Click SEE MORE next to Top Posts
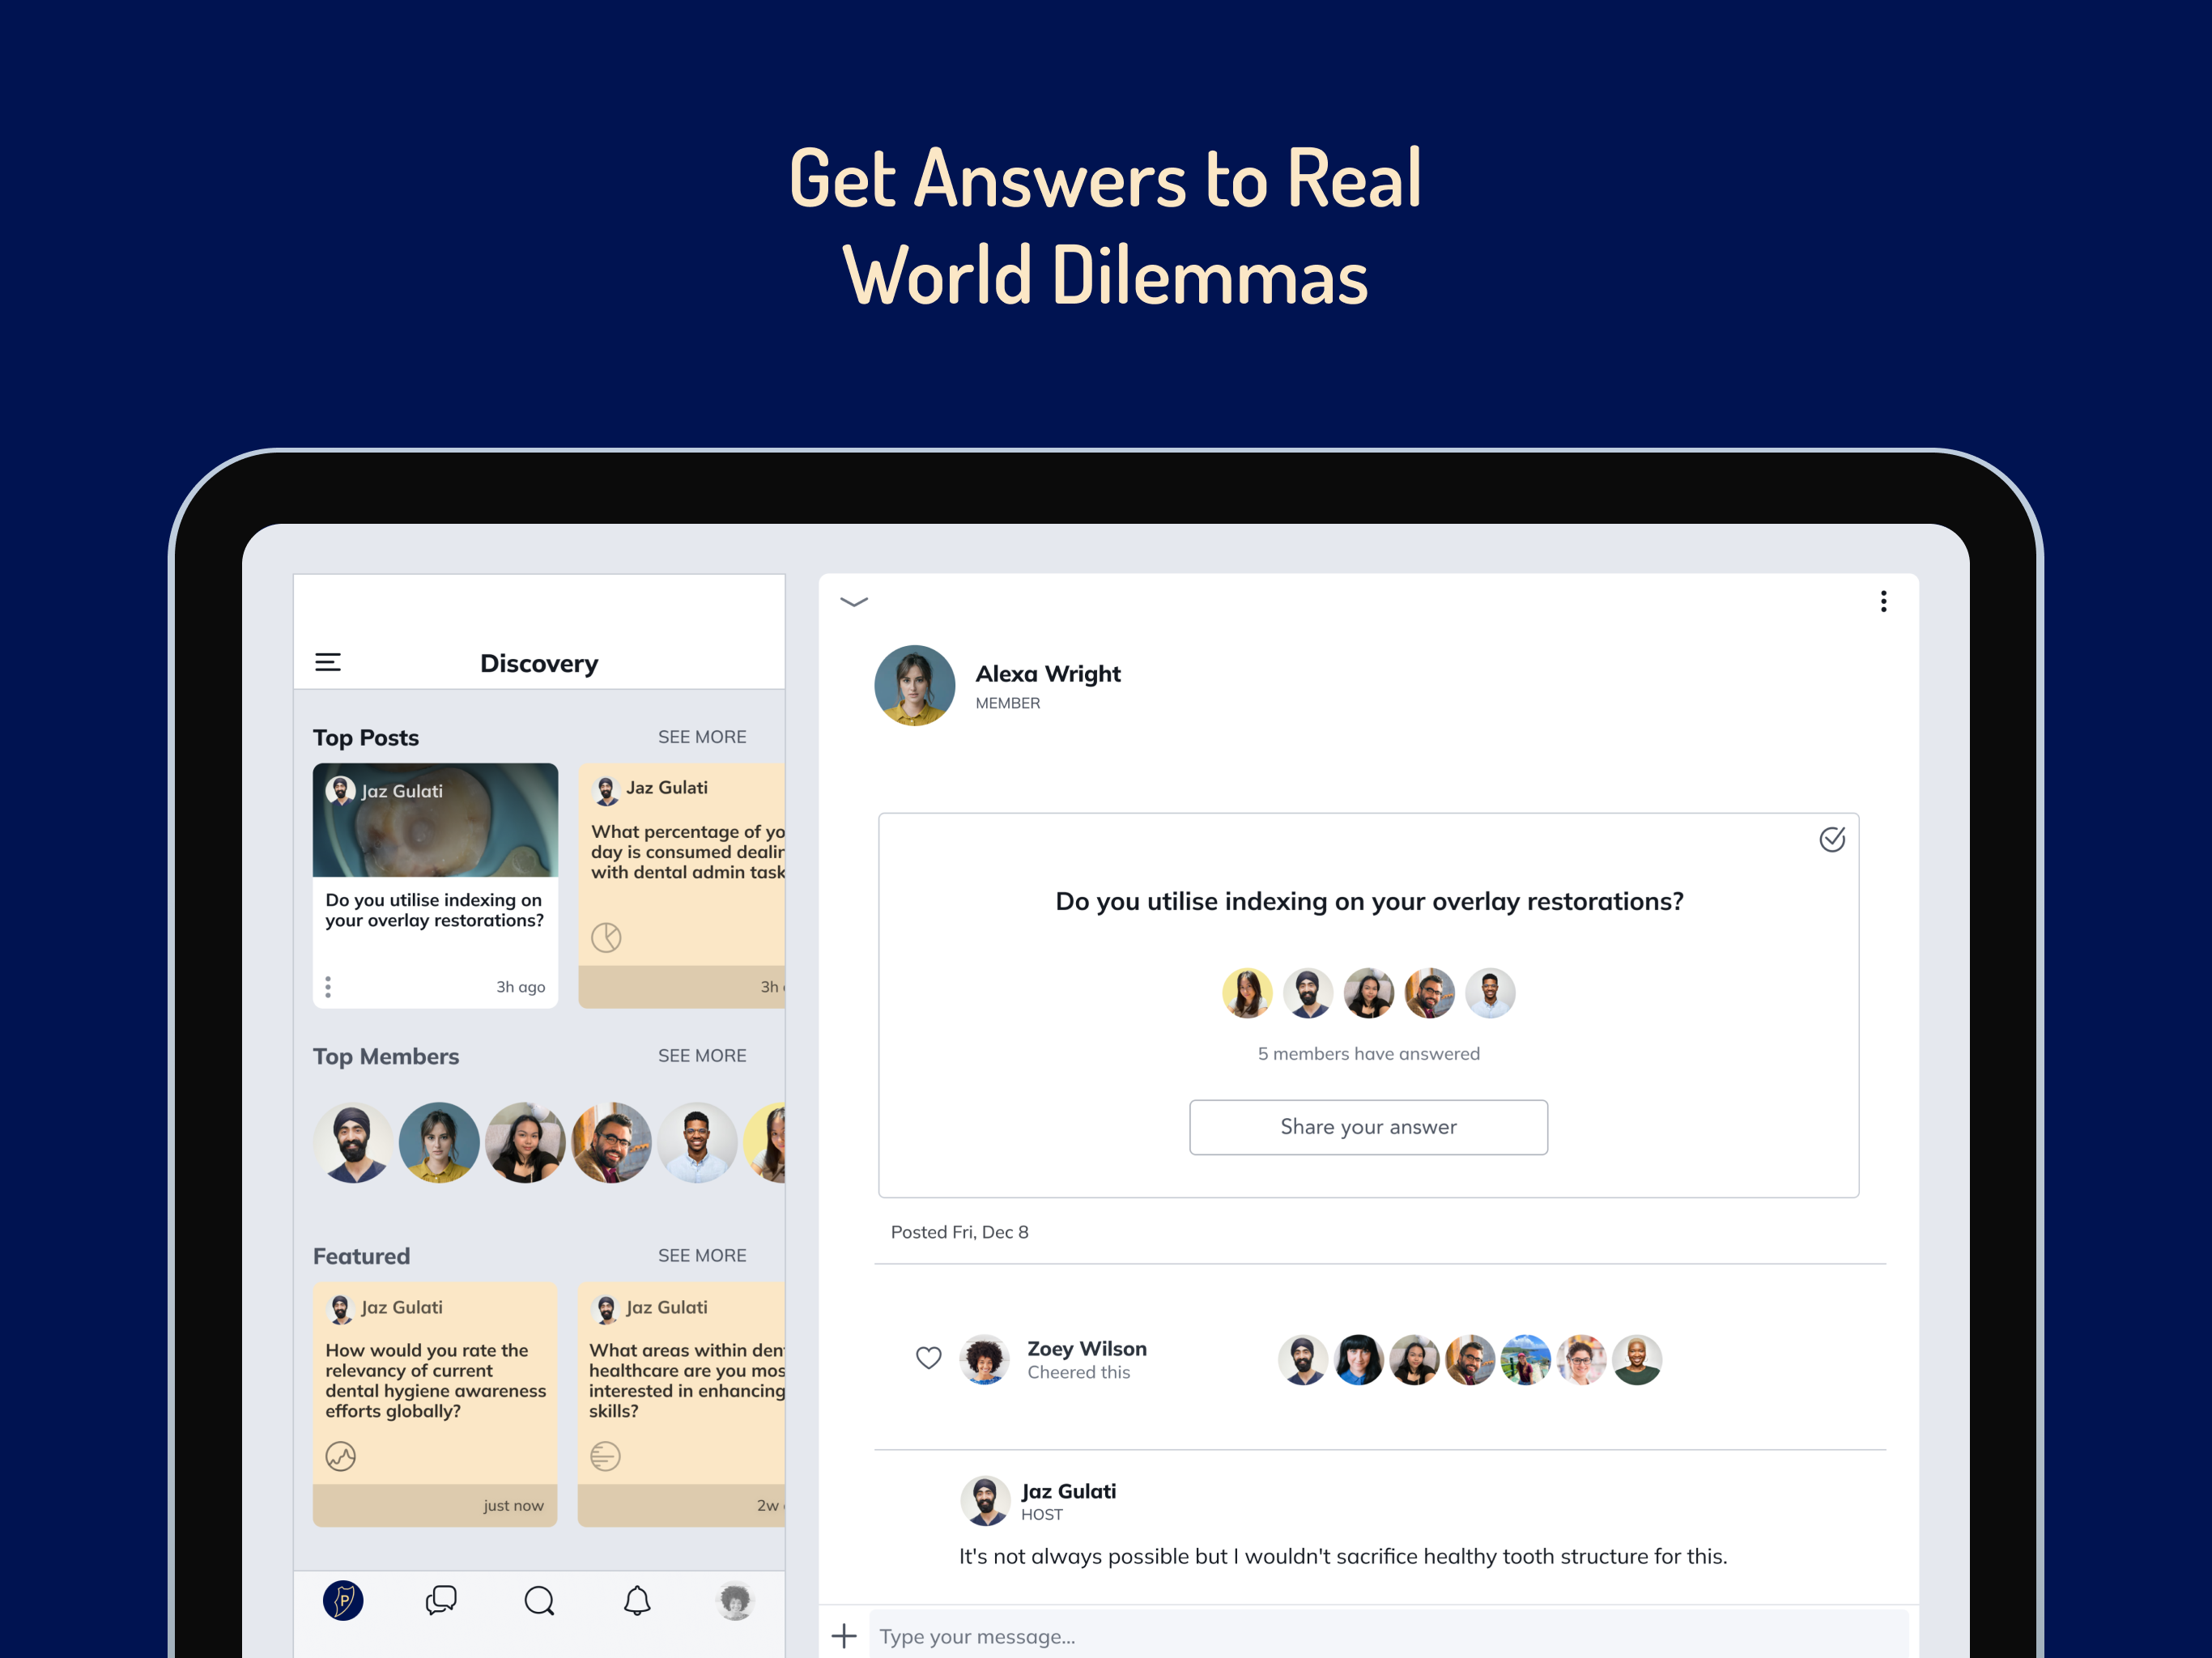The width and height of the screenshot is (2212, 1658). [x=702, y=737]
